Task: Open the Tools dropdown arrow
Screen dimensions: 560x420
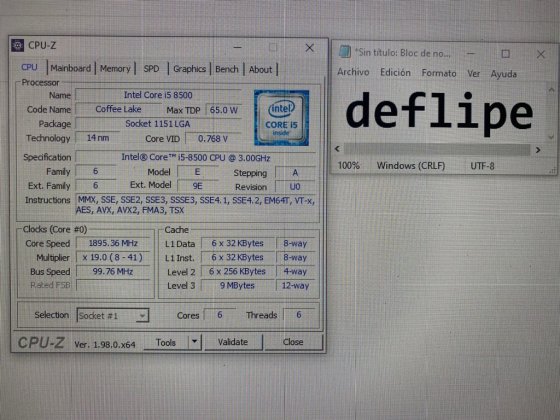Action: [x=195, y=342]
